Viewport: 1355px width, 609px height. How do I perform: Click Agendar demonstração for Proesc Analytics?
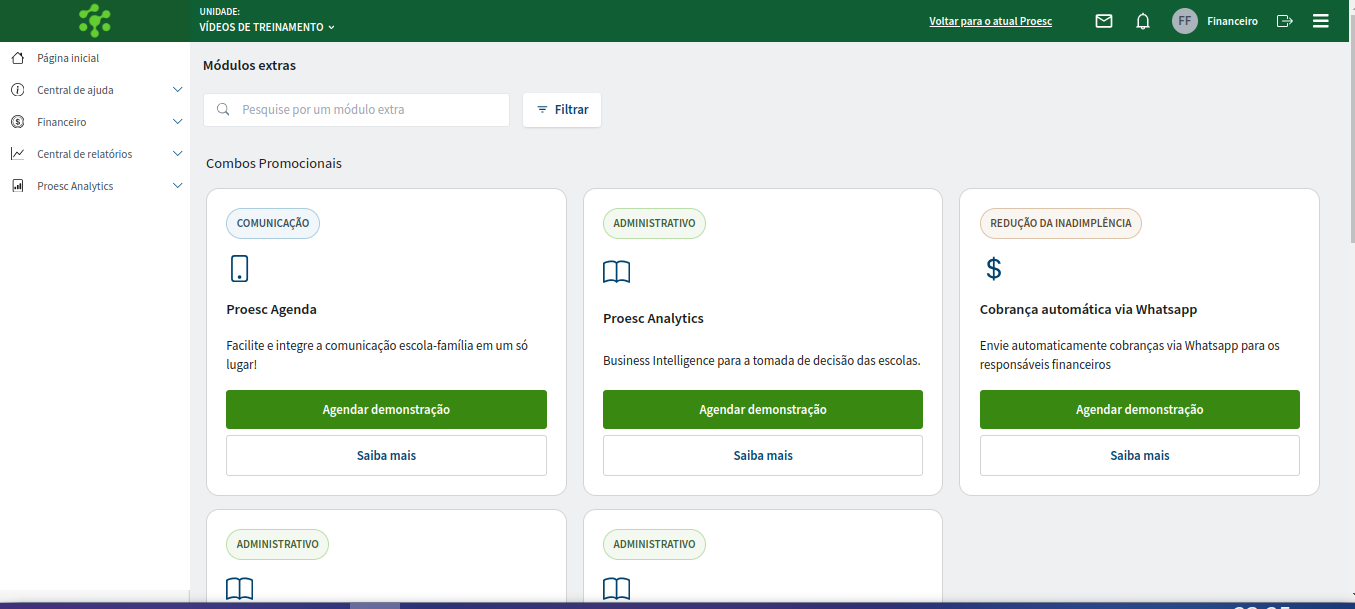(x=763, y=410)
